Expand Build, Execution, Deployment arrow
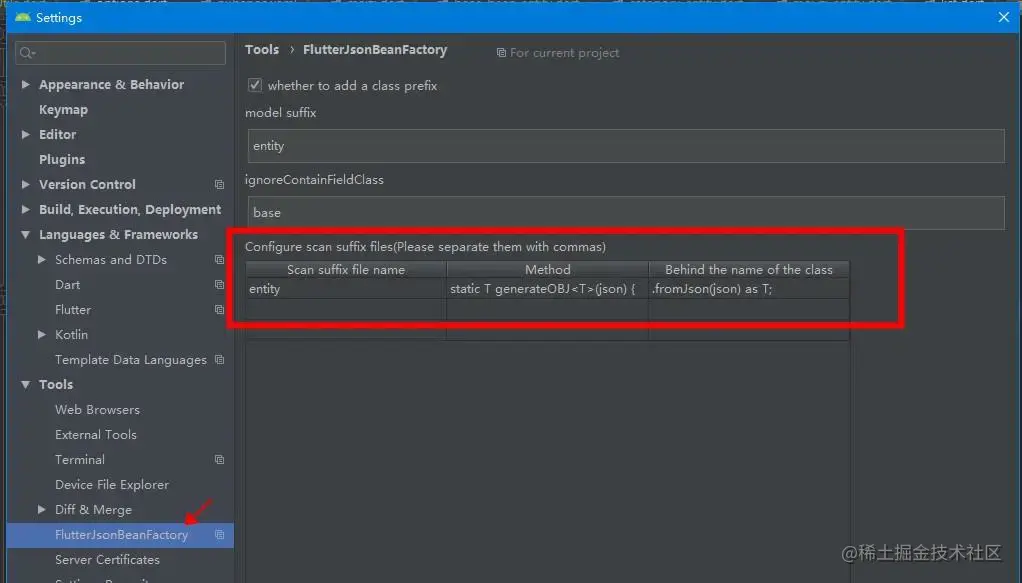Screen dimensions: 1022x583 click(25, 209)
